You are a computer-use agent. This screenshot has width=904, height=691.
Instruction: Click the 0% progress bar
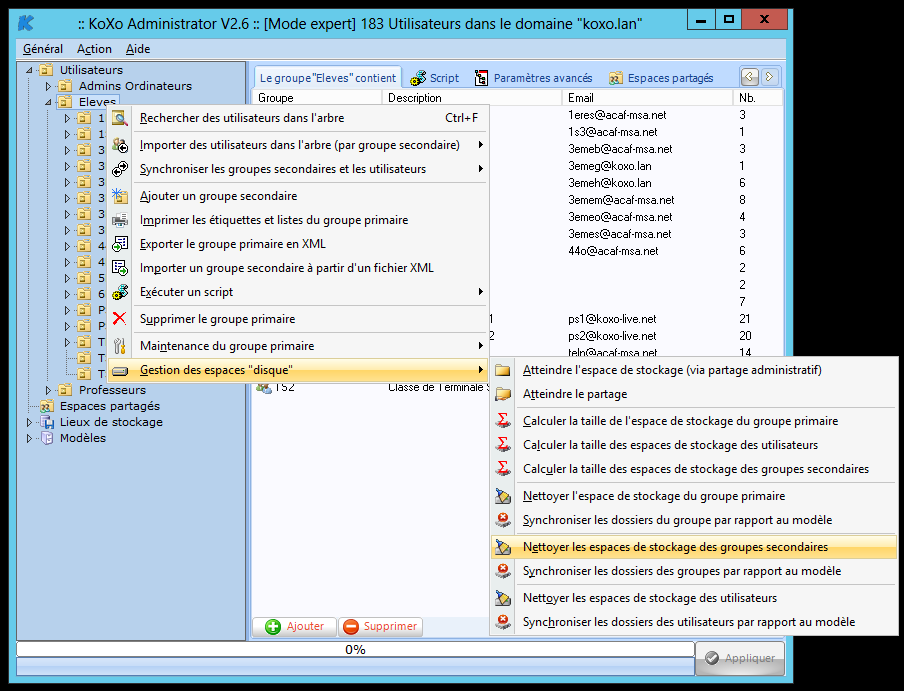355,650
